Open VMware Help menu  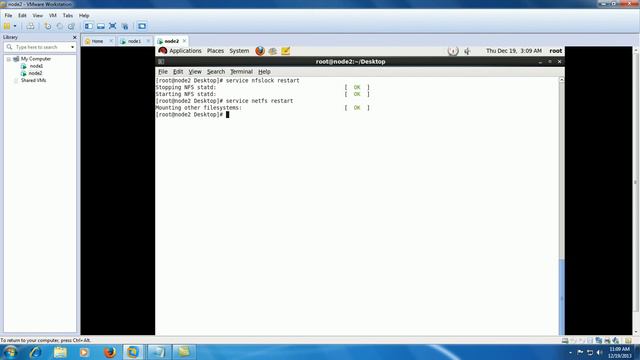pyautogui.click(x=84, y=16)
